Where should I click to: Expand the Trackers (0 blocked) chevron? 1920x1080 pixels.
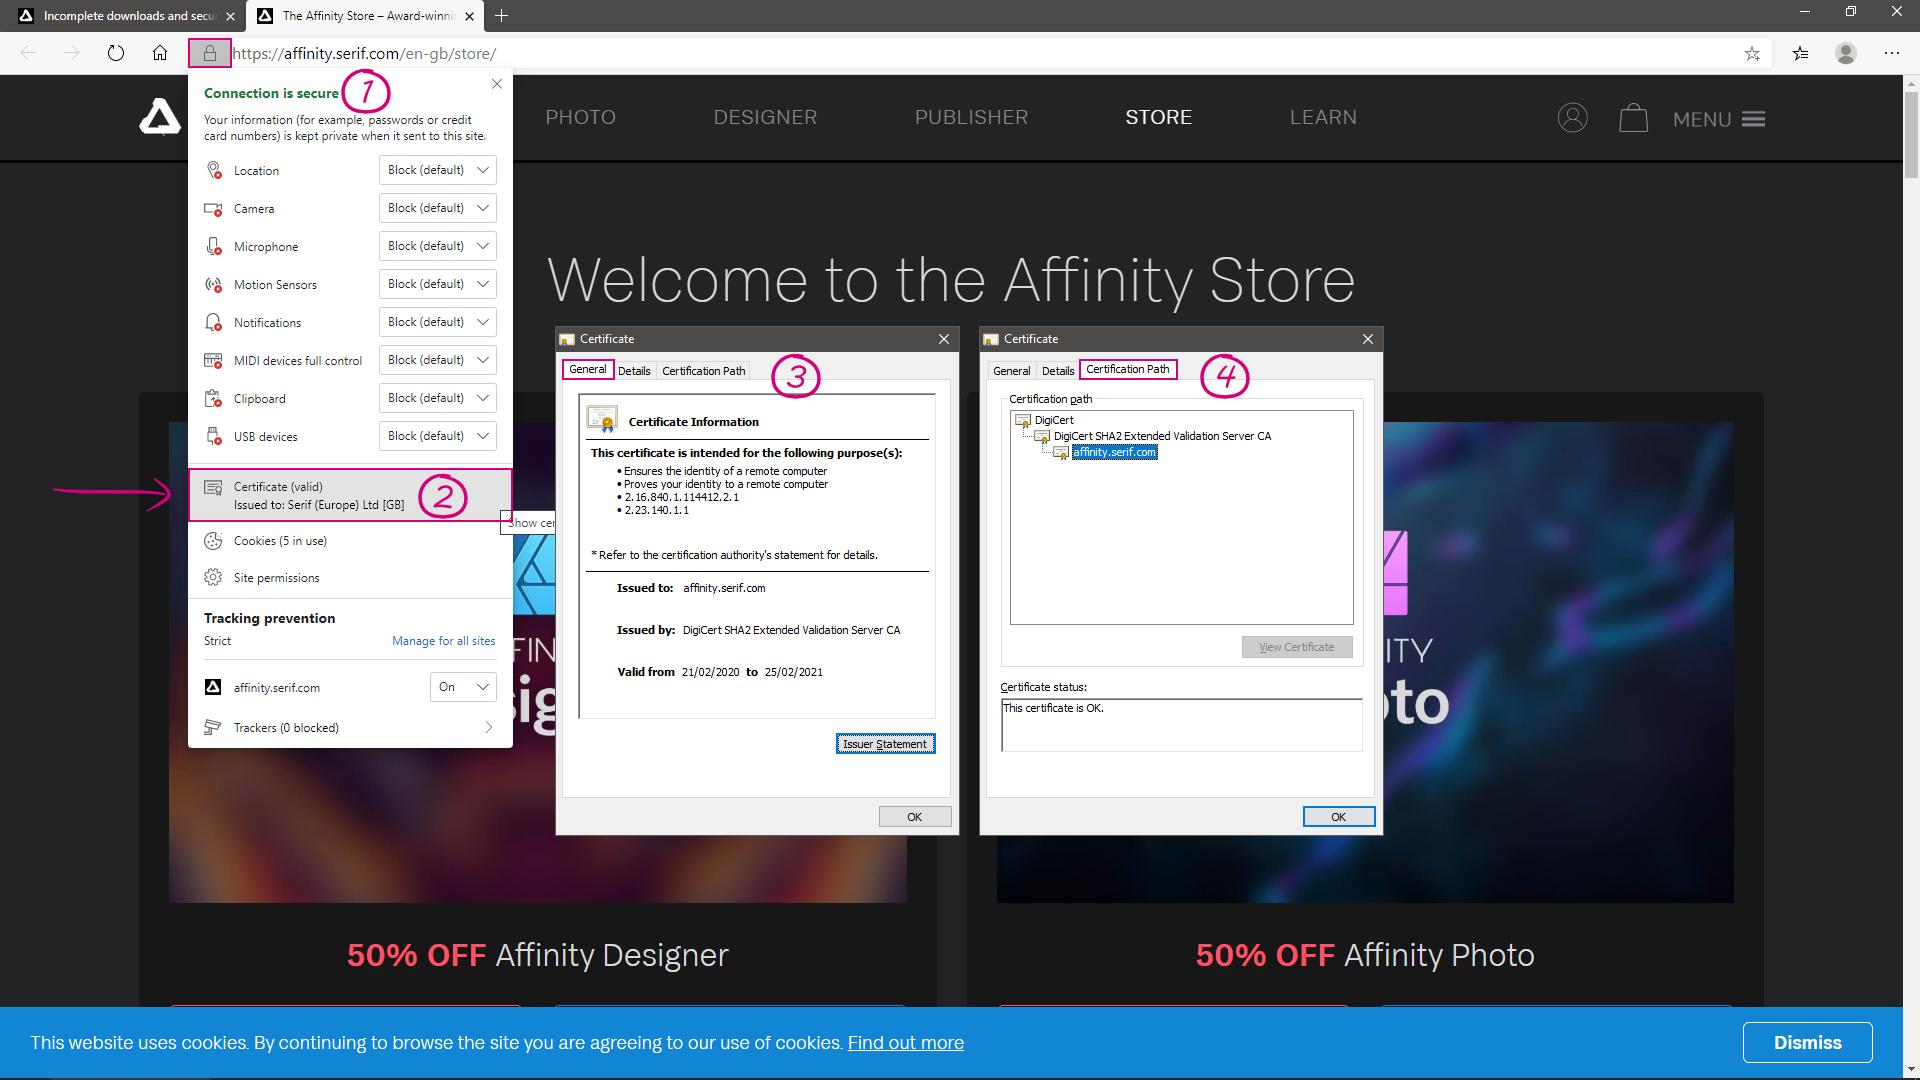pos(489,728)
